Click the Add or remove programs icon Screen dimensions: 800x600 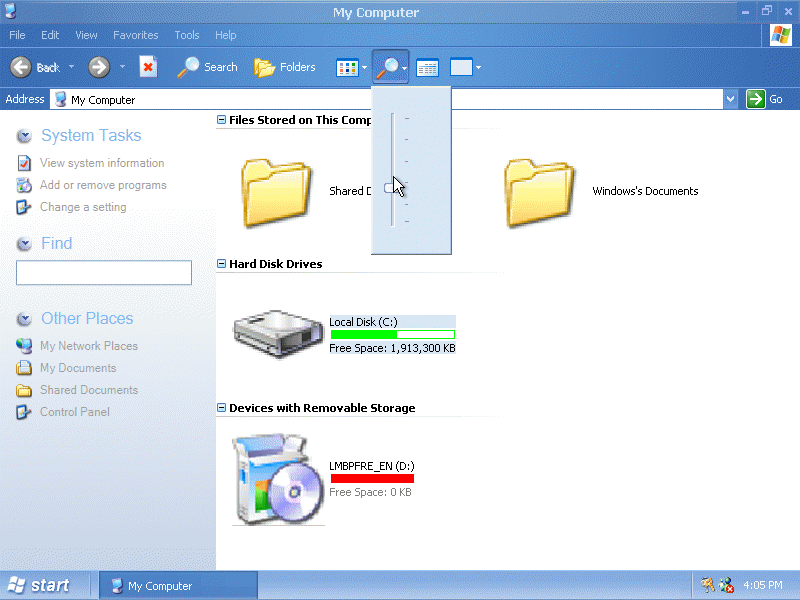pos(24,185)
